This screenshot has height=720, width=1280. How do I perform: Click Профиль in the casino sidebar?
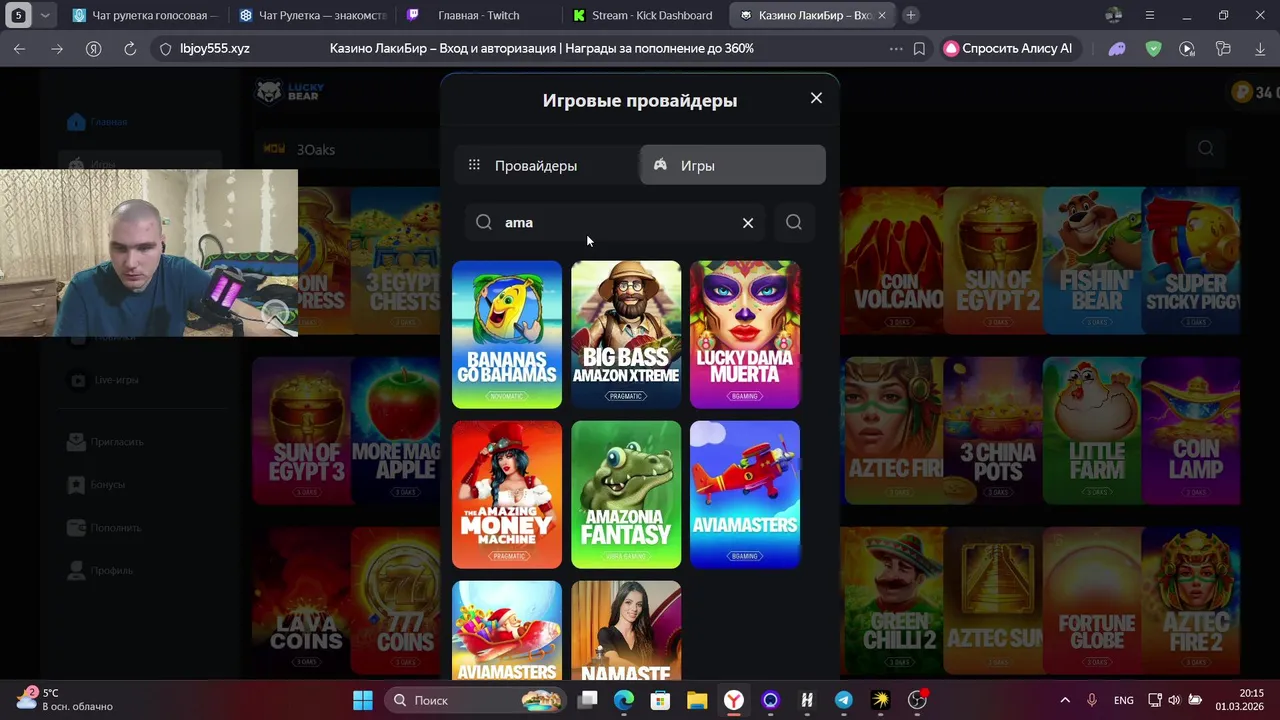click(100, 570)
